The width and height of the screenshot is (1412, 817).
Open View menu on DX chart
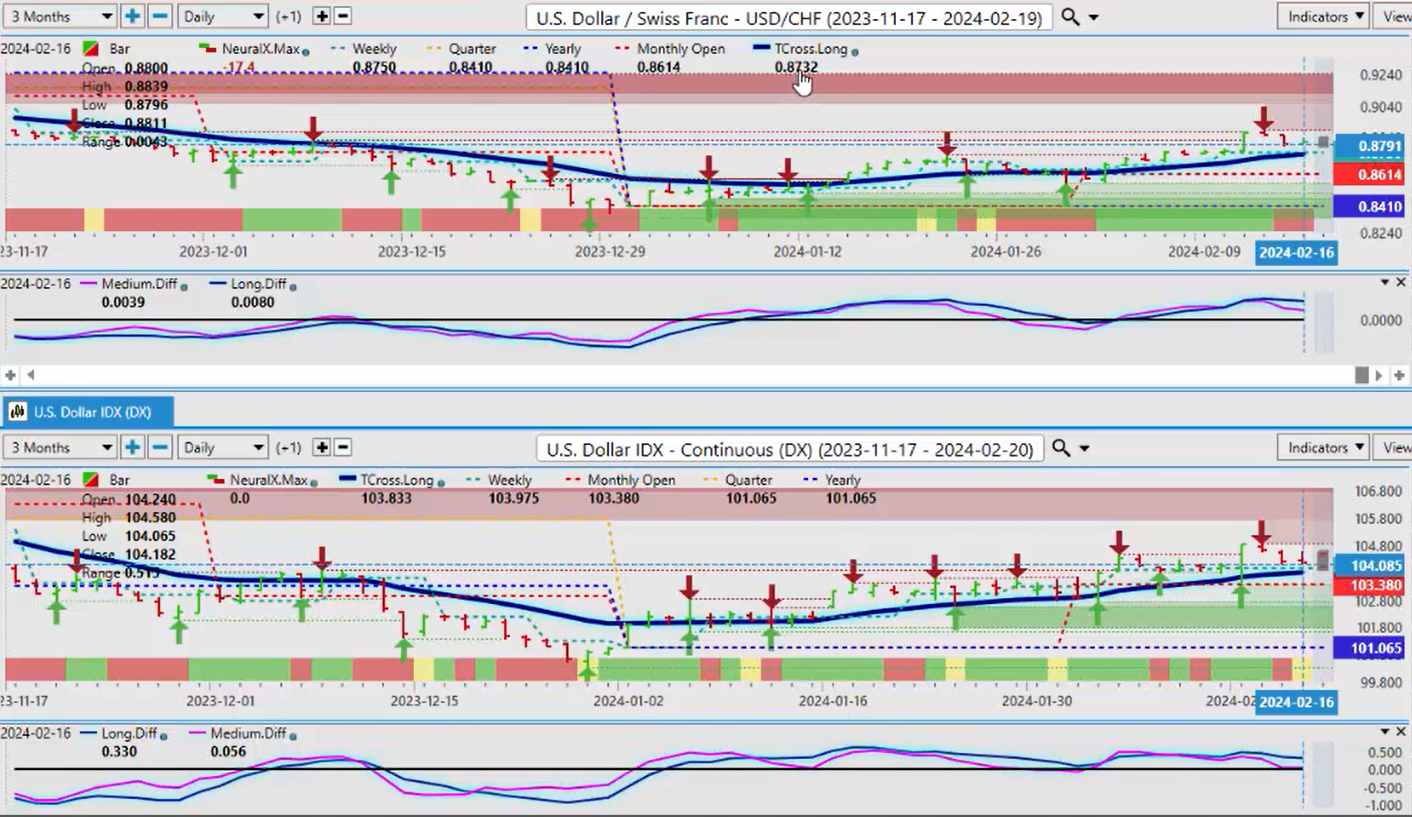(x=1395, y=447)
